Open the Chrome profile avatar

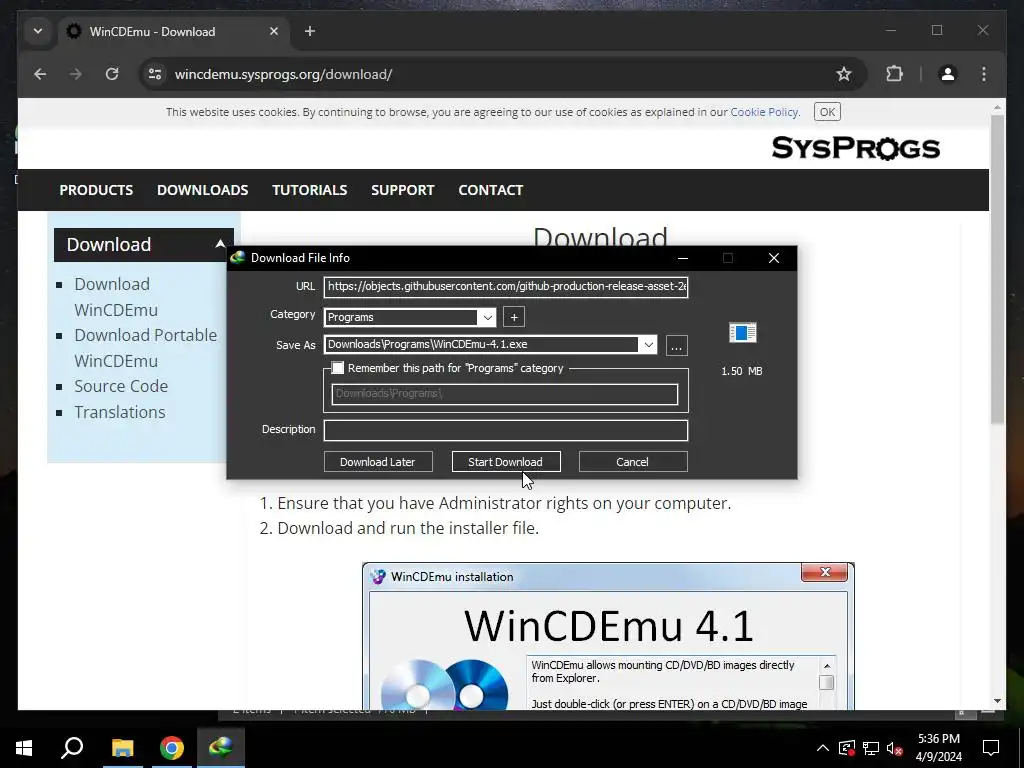coord(948,74)
